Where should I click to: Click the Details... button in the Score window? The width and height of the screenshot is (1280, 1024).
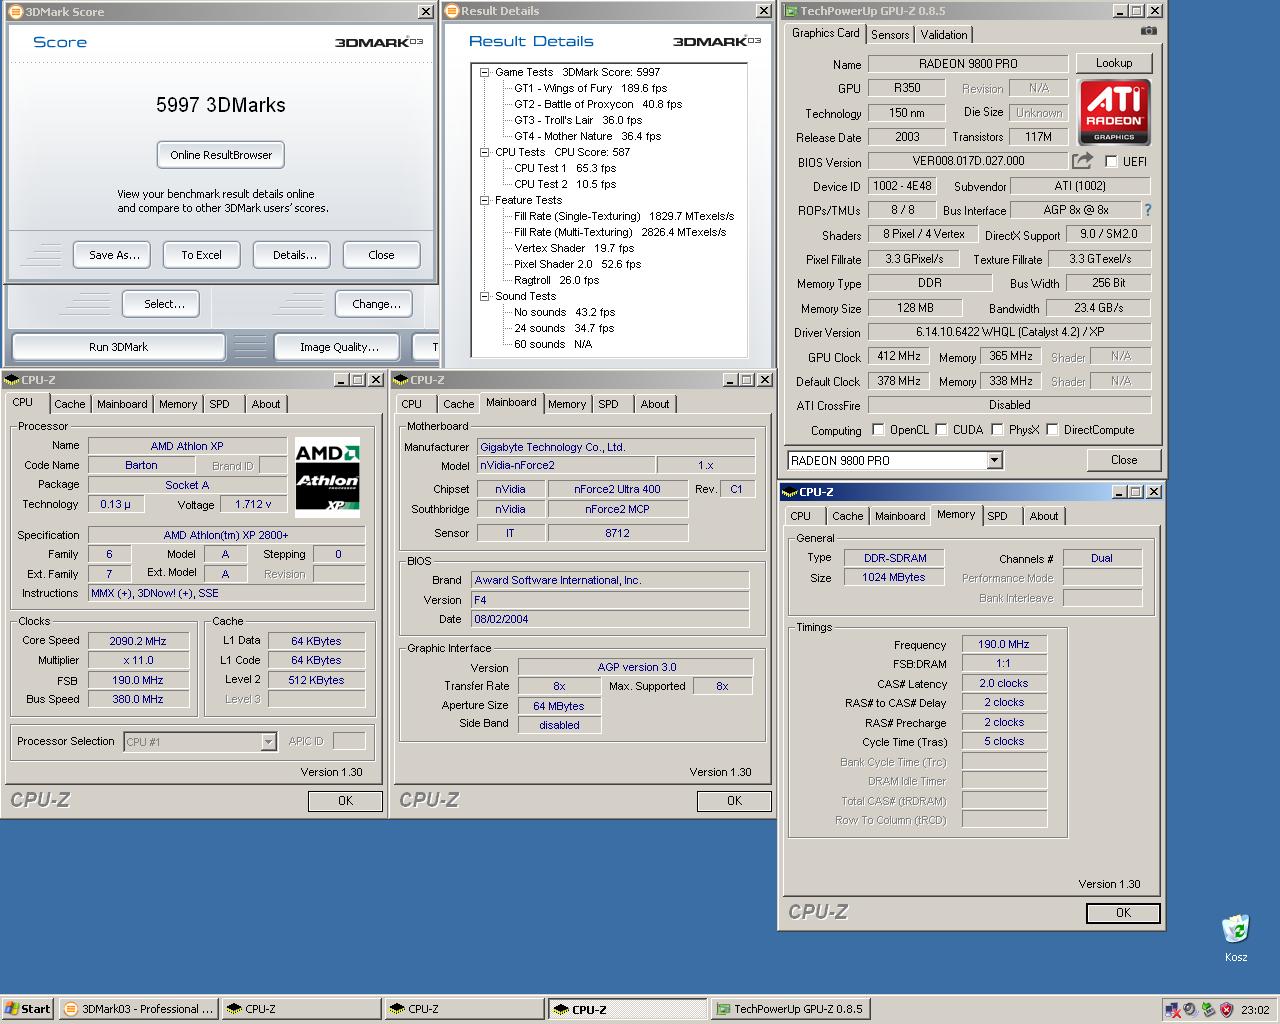(293, 255)
